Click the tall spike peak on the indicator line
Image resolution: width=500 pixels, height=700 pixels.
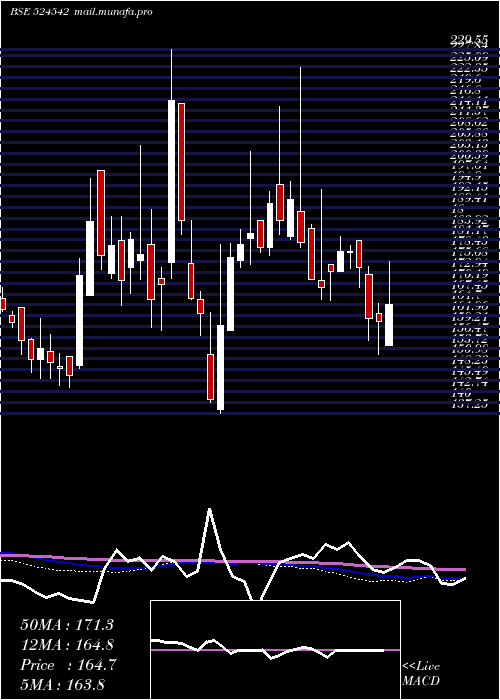click(x=209, y=510)
